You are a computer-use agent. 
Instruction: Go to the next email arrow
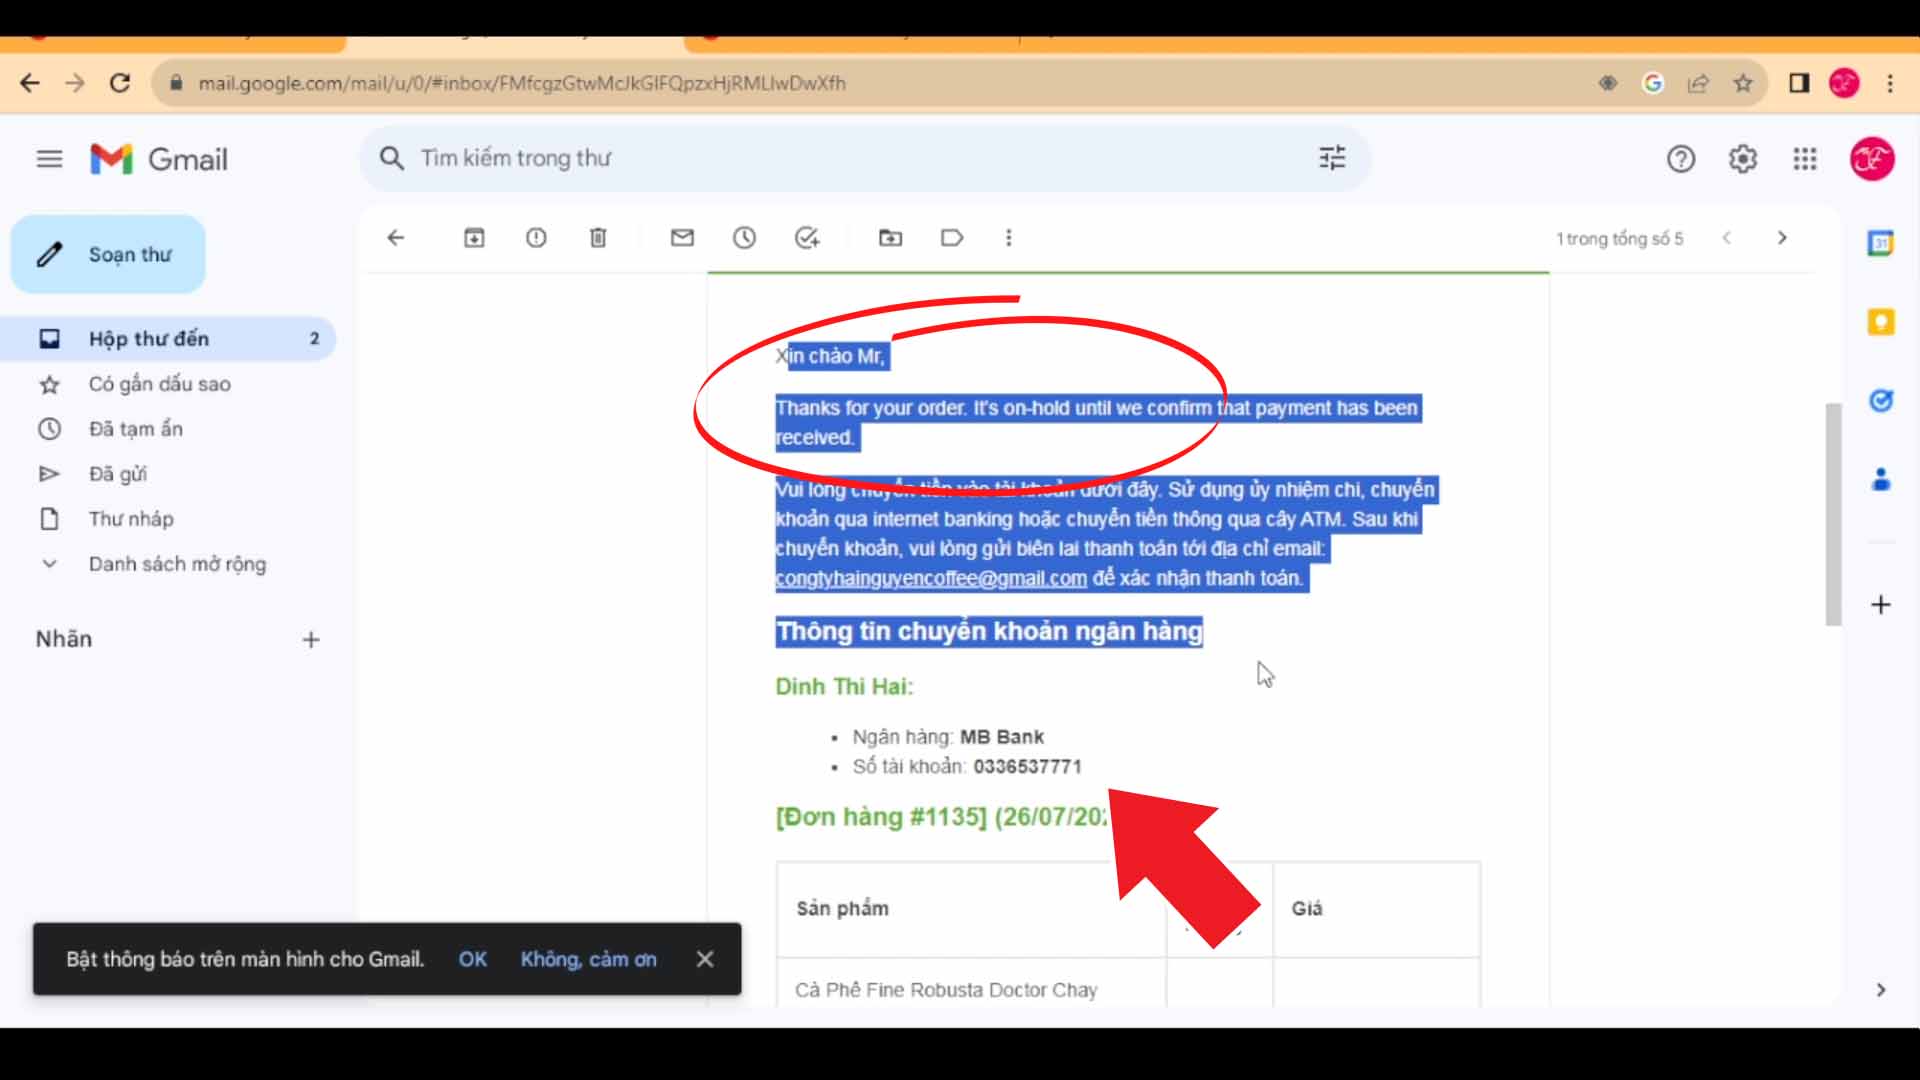coord(1782,238)
